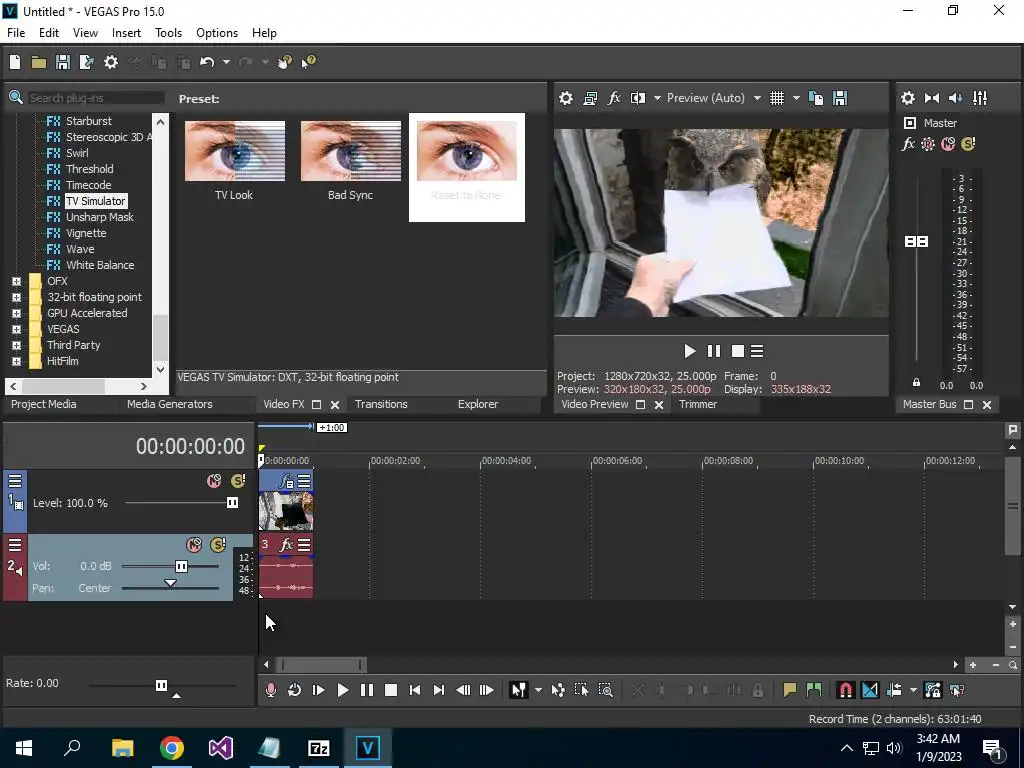
Task: Solo the Master bus
Action: point(968,144)
